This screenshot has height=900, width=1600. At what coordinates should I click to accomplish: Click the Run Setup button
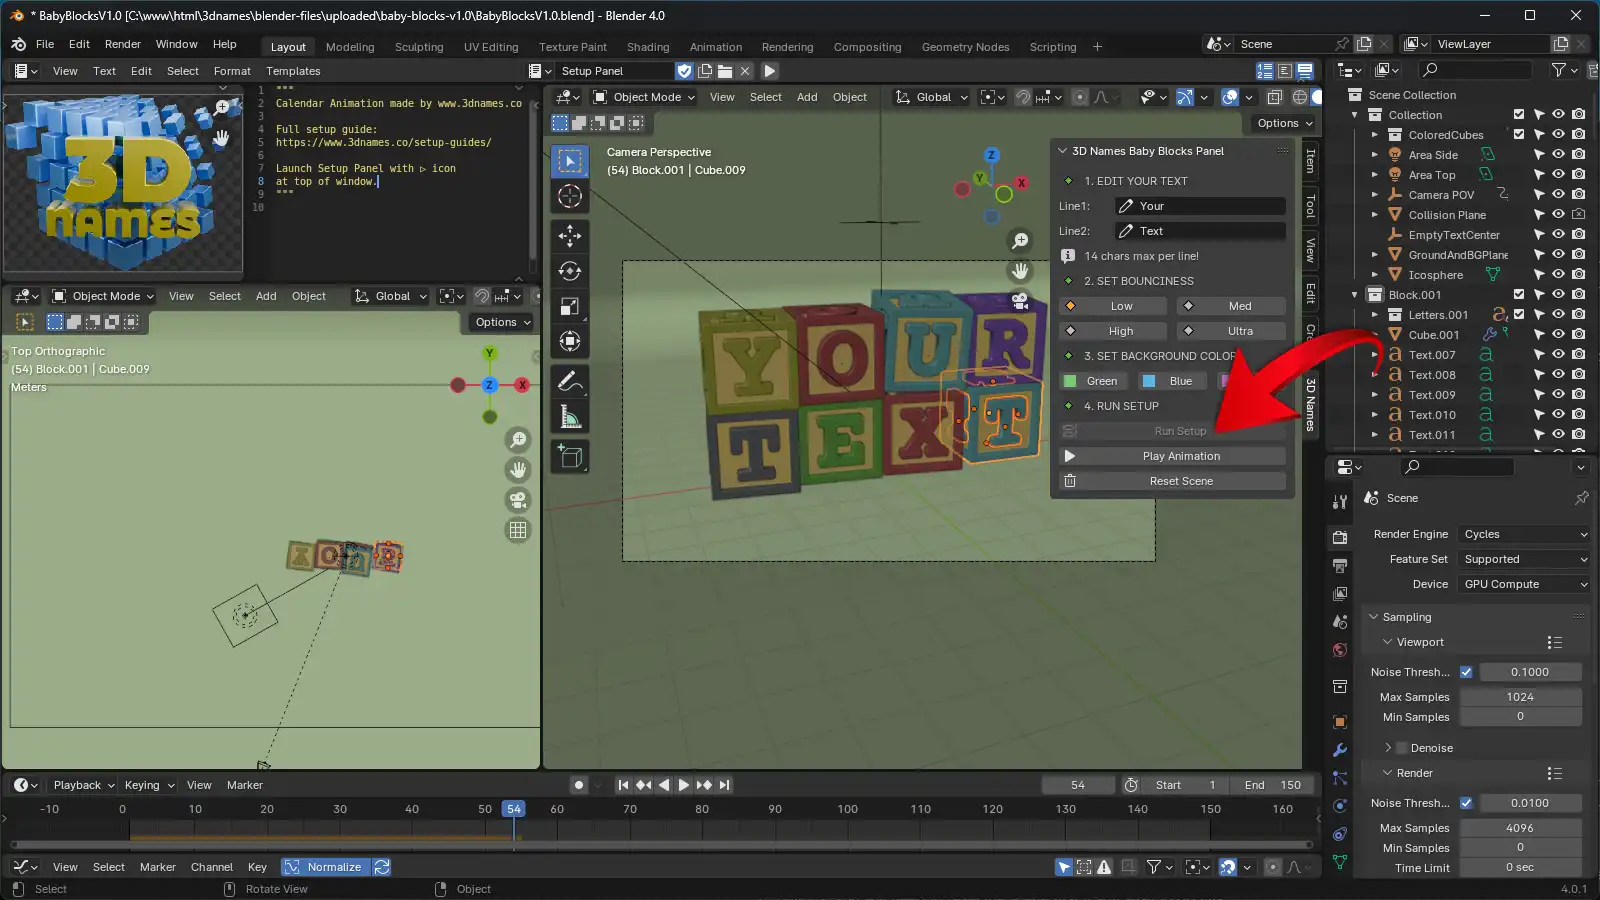point(1180,430)
